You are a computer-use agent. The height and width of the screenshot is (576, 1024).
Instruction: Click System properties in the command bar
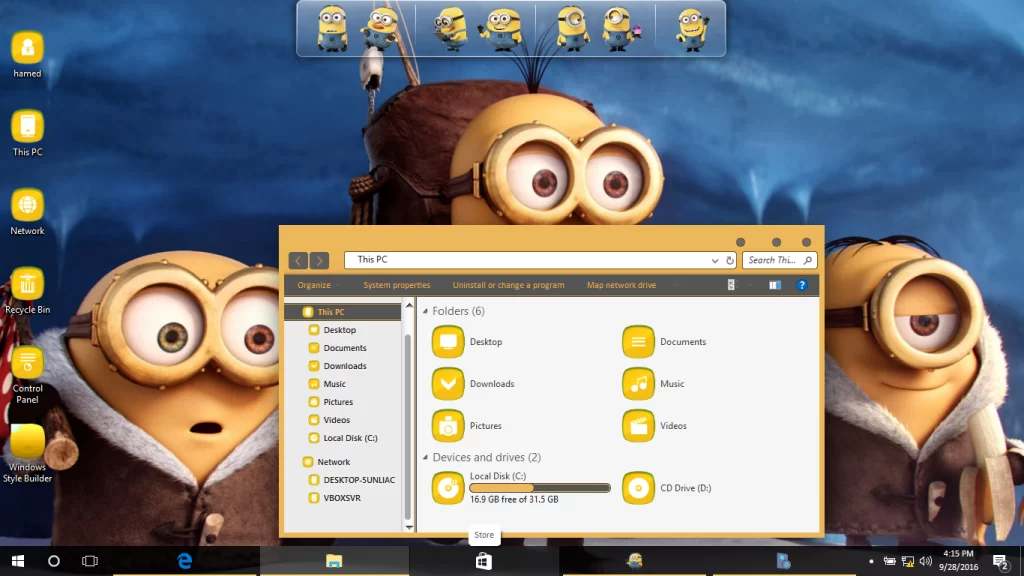click(x=396, y=285)
